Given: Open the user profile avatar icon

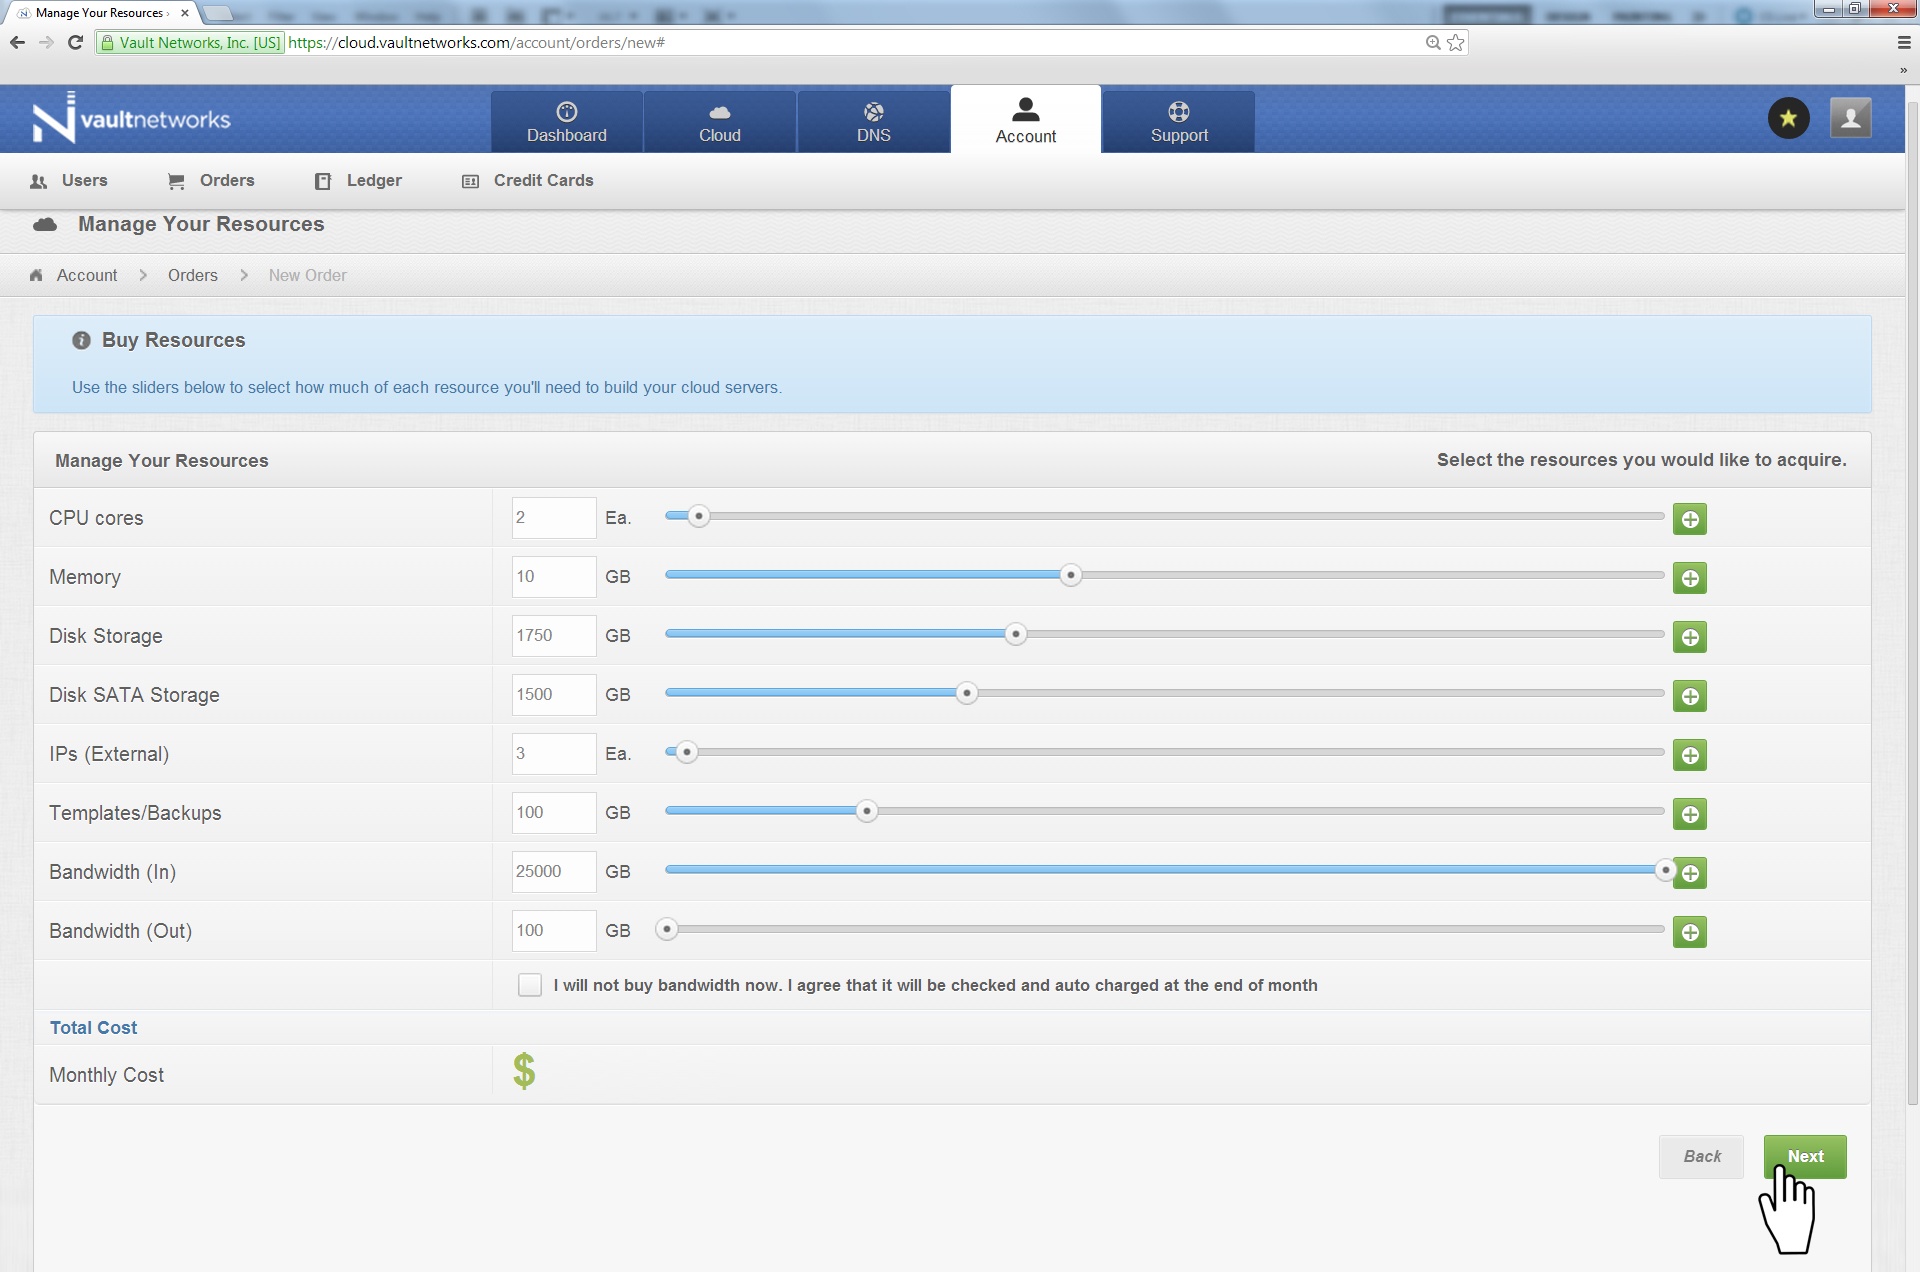Looking at the screenshot, I should click(1850, 119).
